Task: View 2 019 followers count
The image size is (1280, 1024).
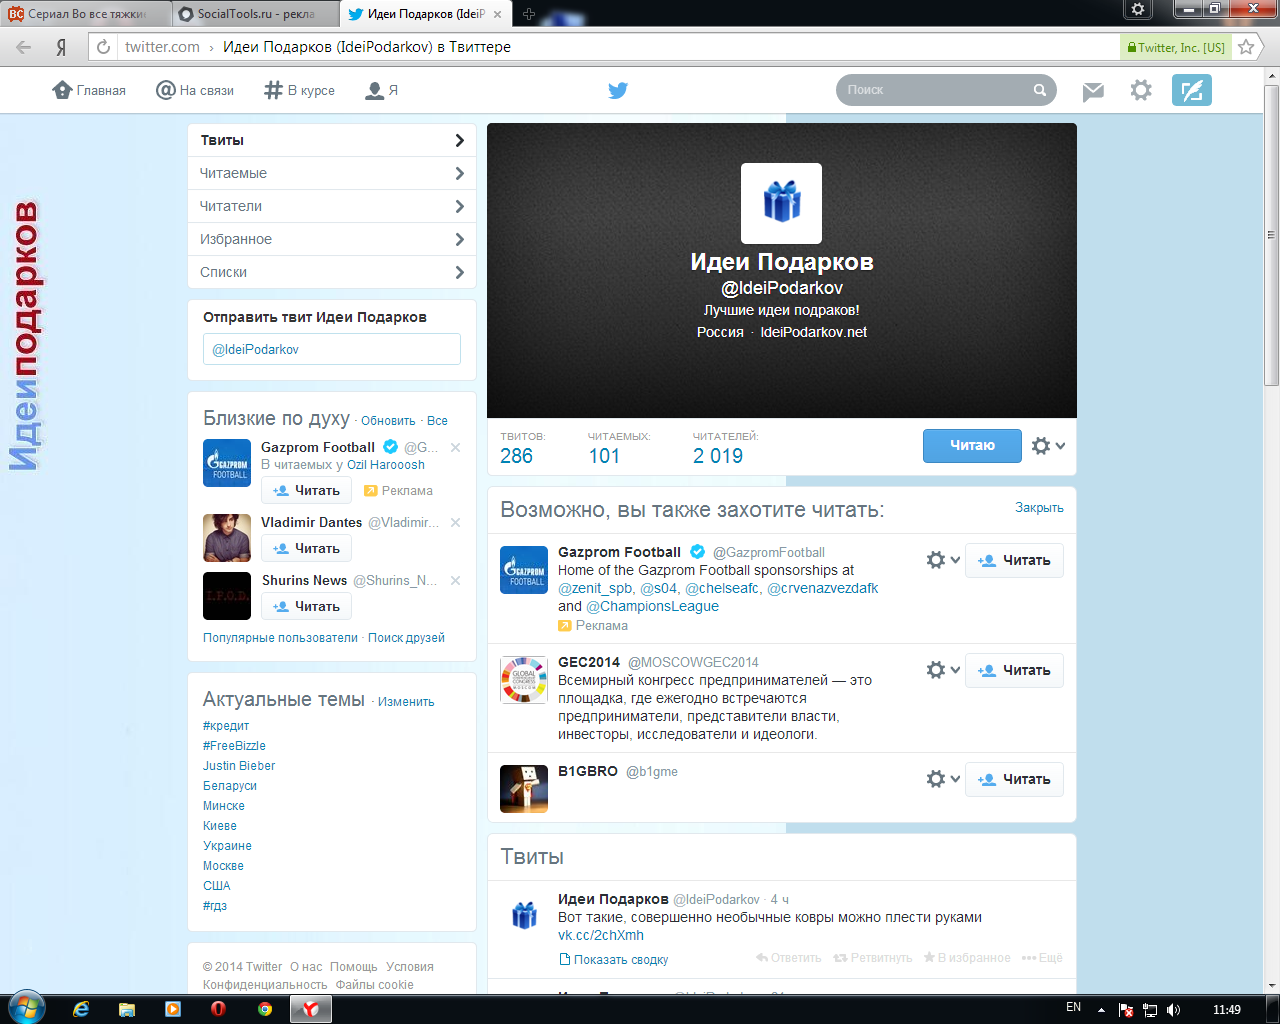Action: 718,456
